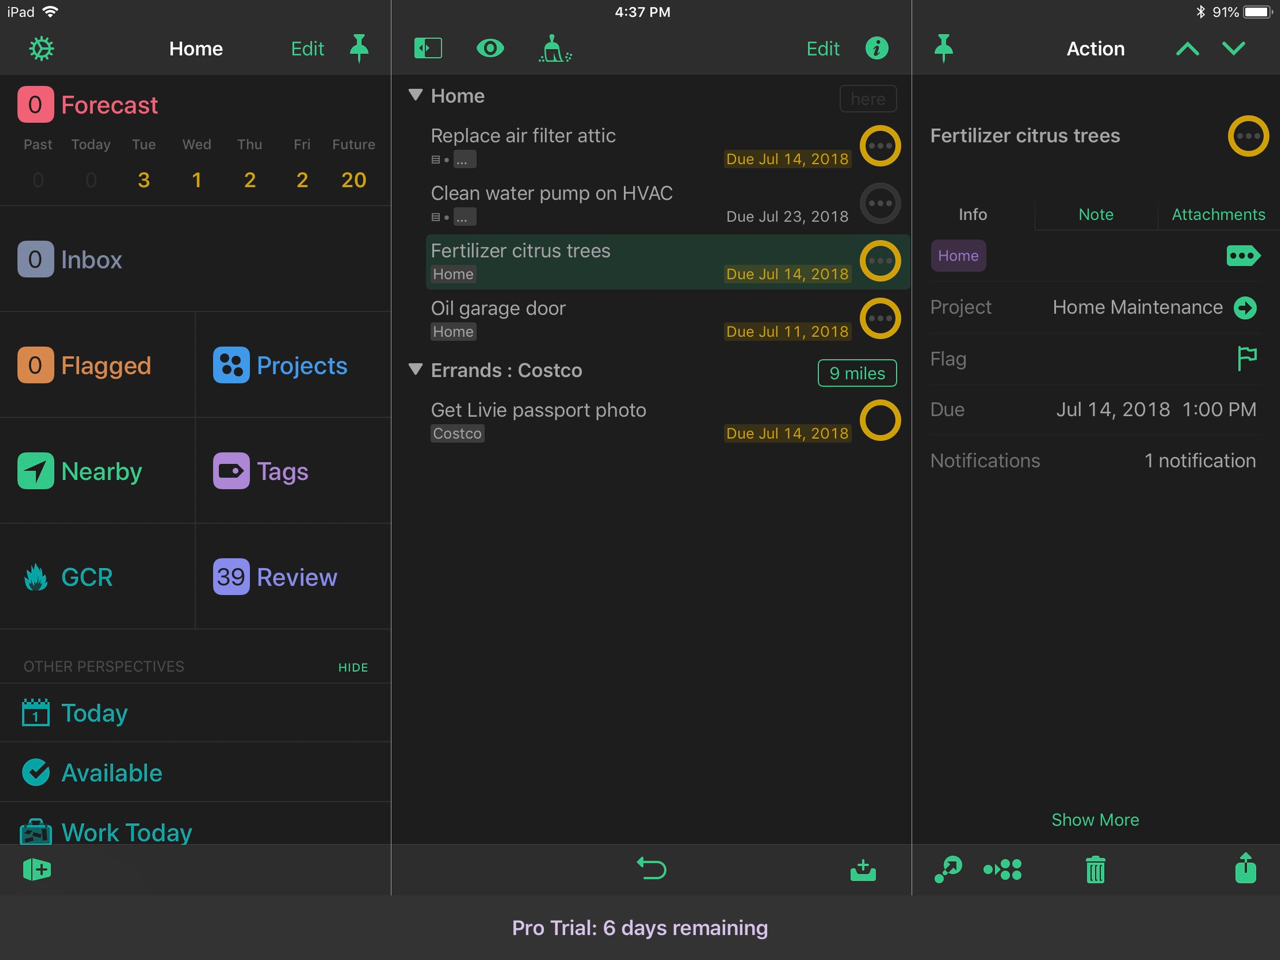
Task: Open the Nearby perspective
Action: (x=80, y=472)
